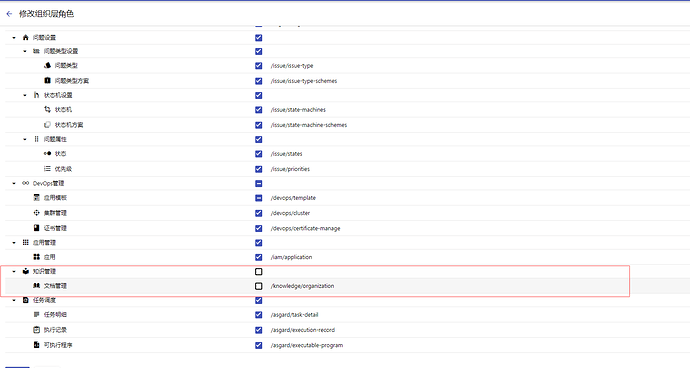Click the list icon beside 优先级
Image resolution: width=690 pixels, height=368 pixels.
tap(48, 169)
